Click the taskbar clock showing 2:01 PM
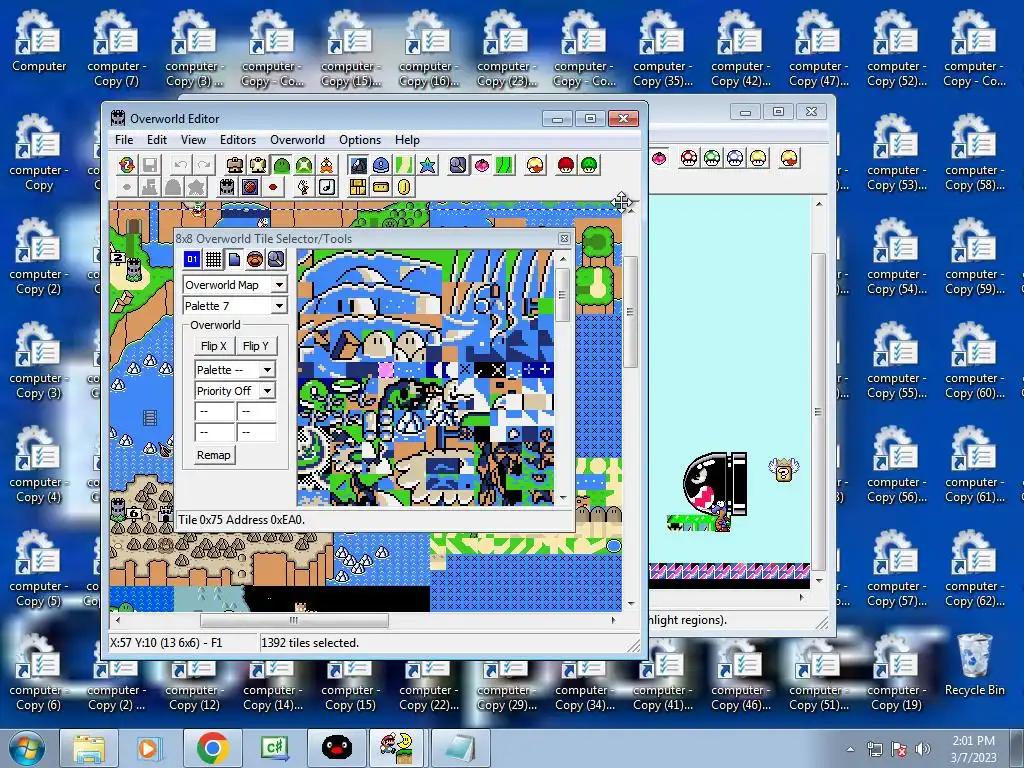 pyautogui.click(x=973, y=748)
